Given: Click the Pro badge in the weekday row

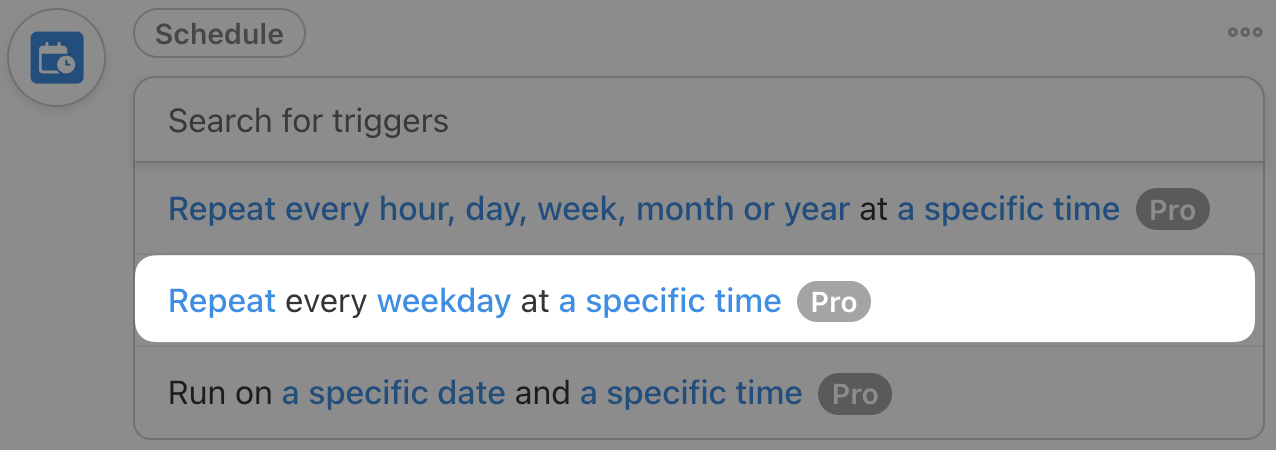Looking at the screenshot, I should tap(833, 302).
